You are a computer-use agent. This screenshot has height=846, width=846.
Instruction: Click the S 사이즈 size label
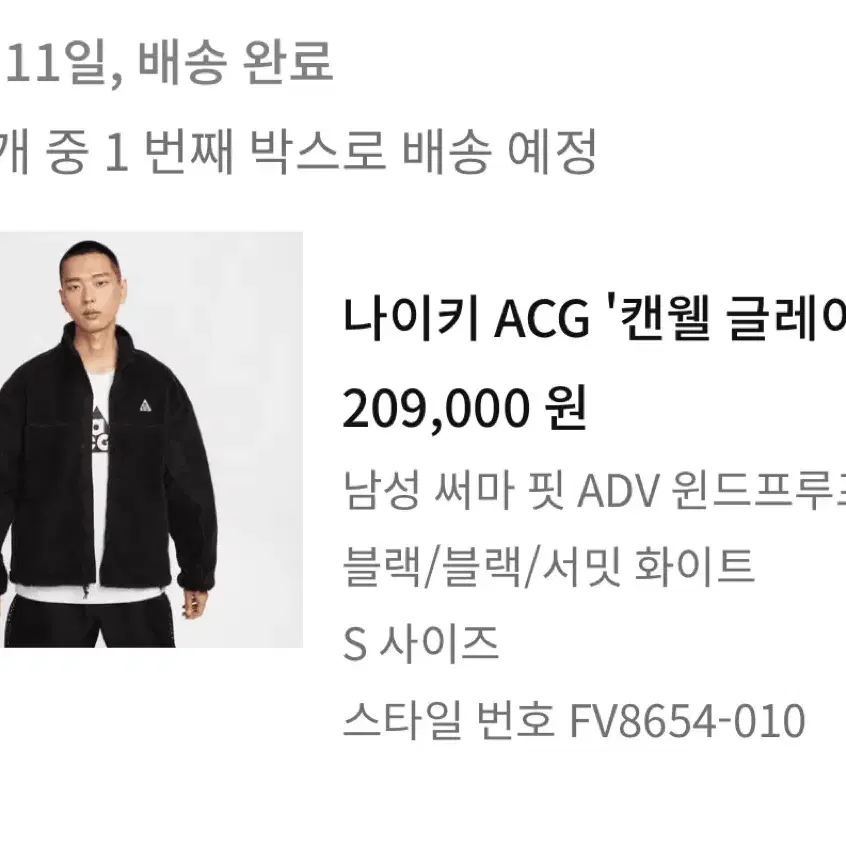click(x=421, y=643)
